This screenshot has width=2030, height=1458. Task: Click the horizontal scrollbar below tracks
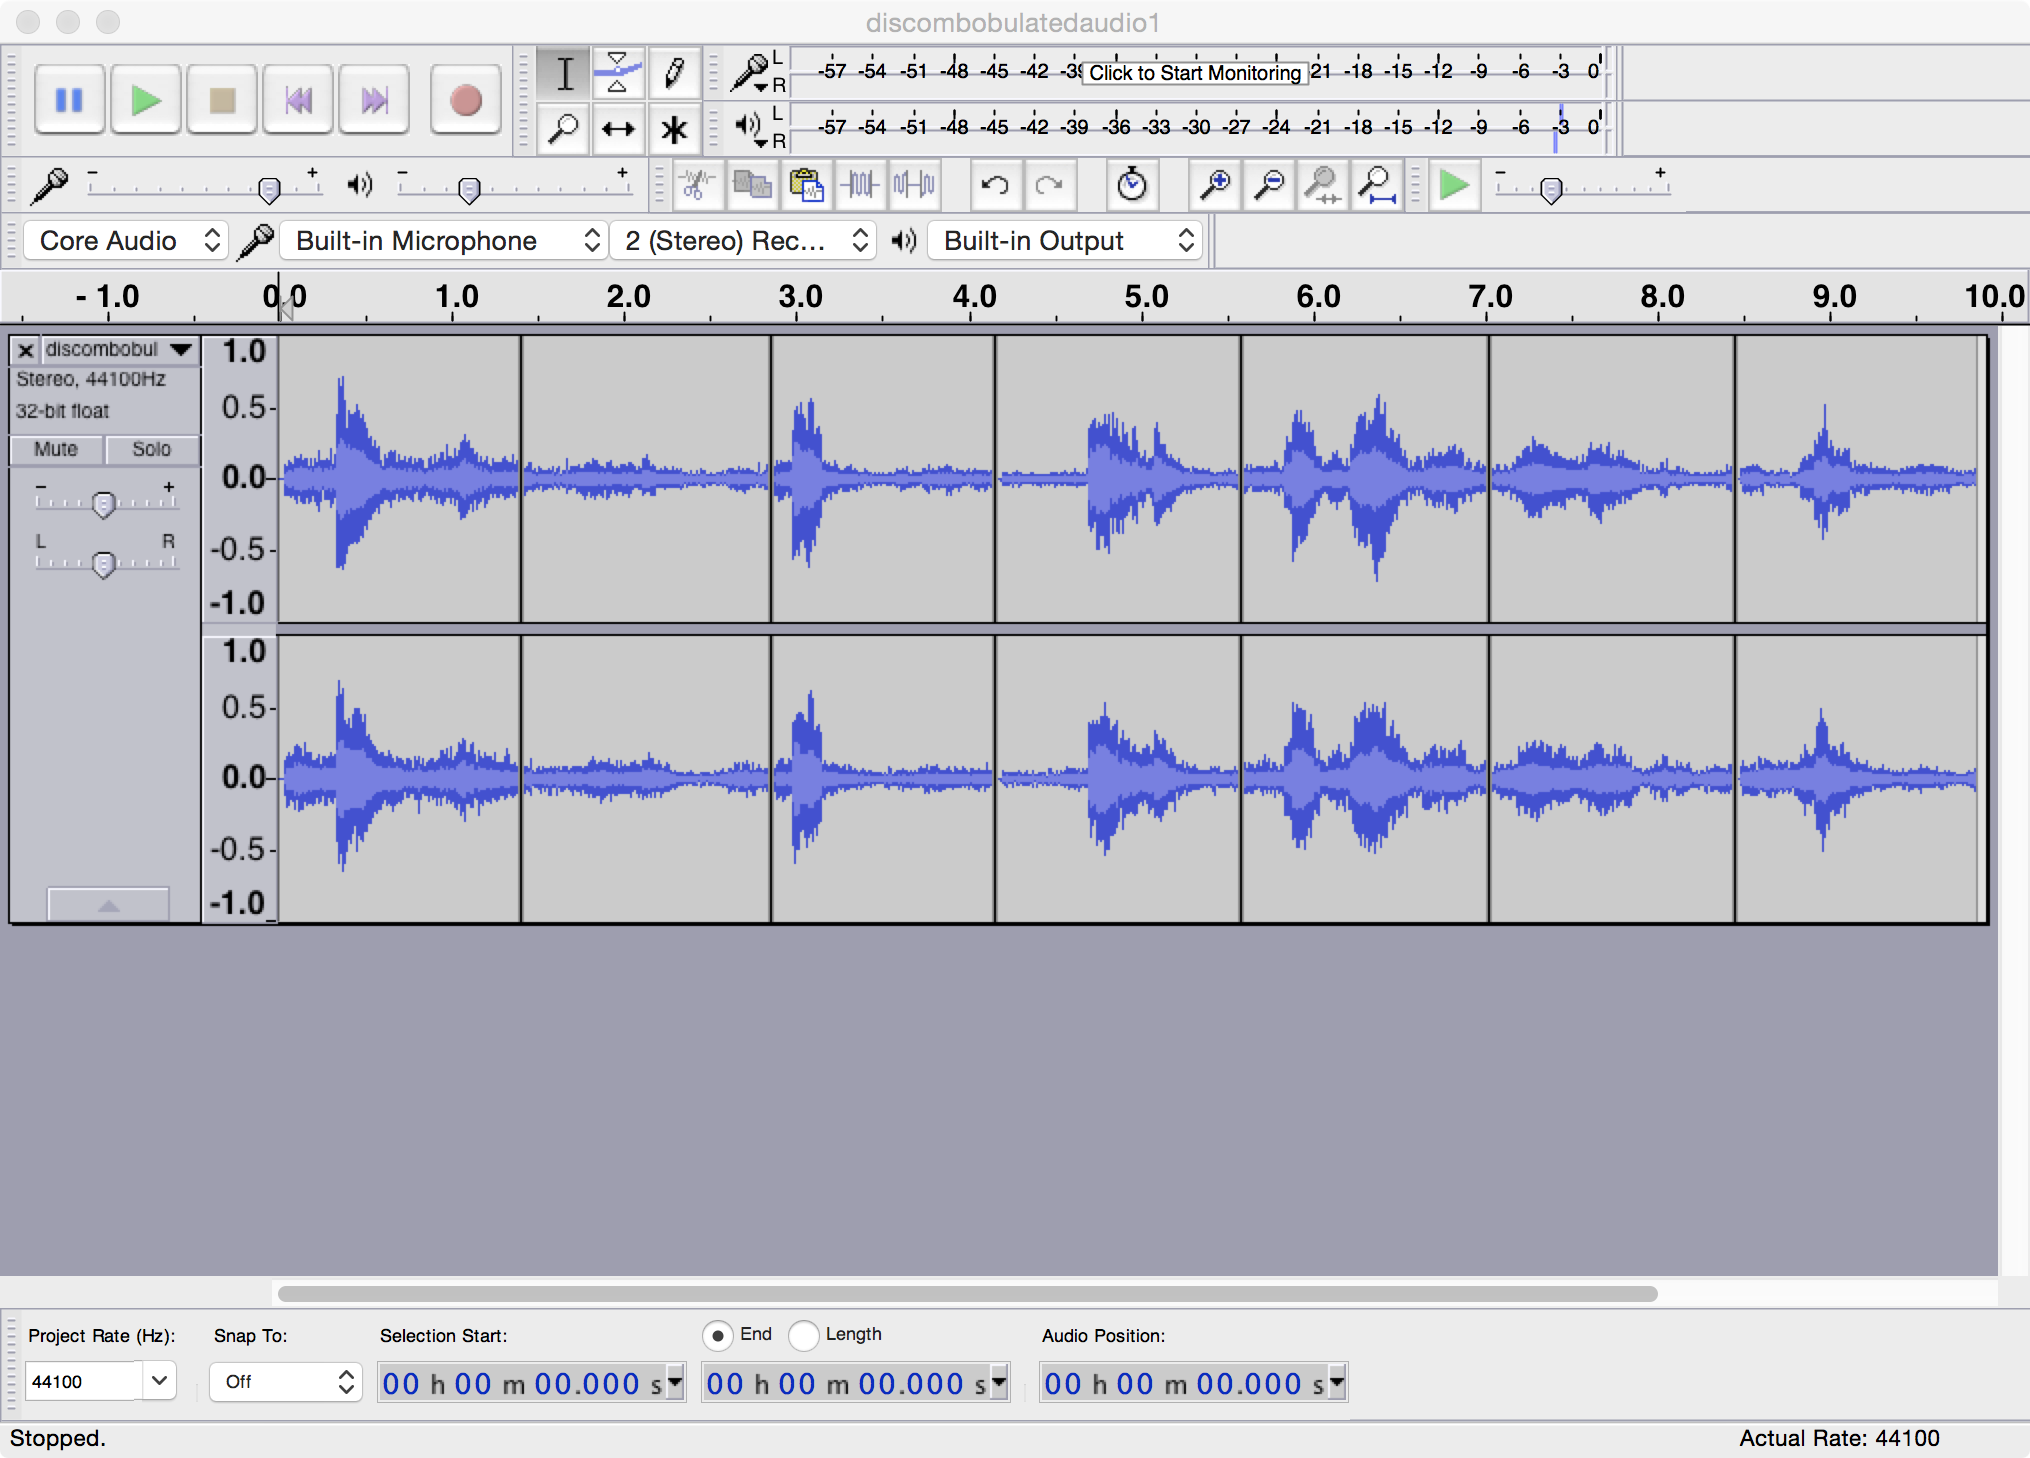[x=967, y=1293]
